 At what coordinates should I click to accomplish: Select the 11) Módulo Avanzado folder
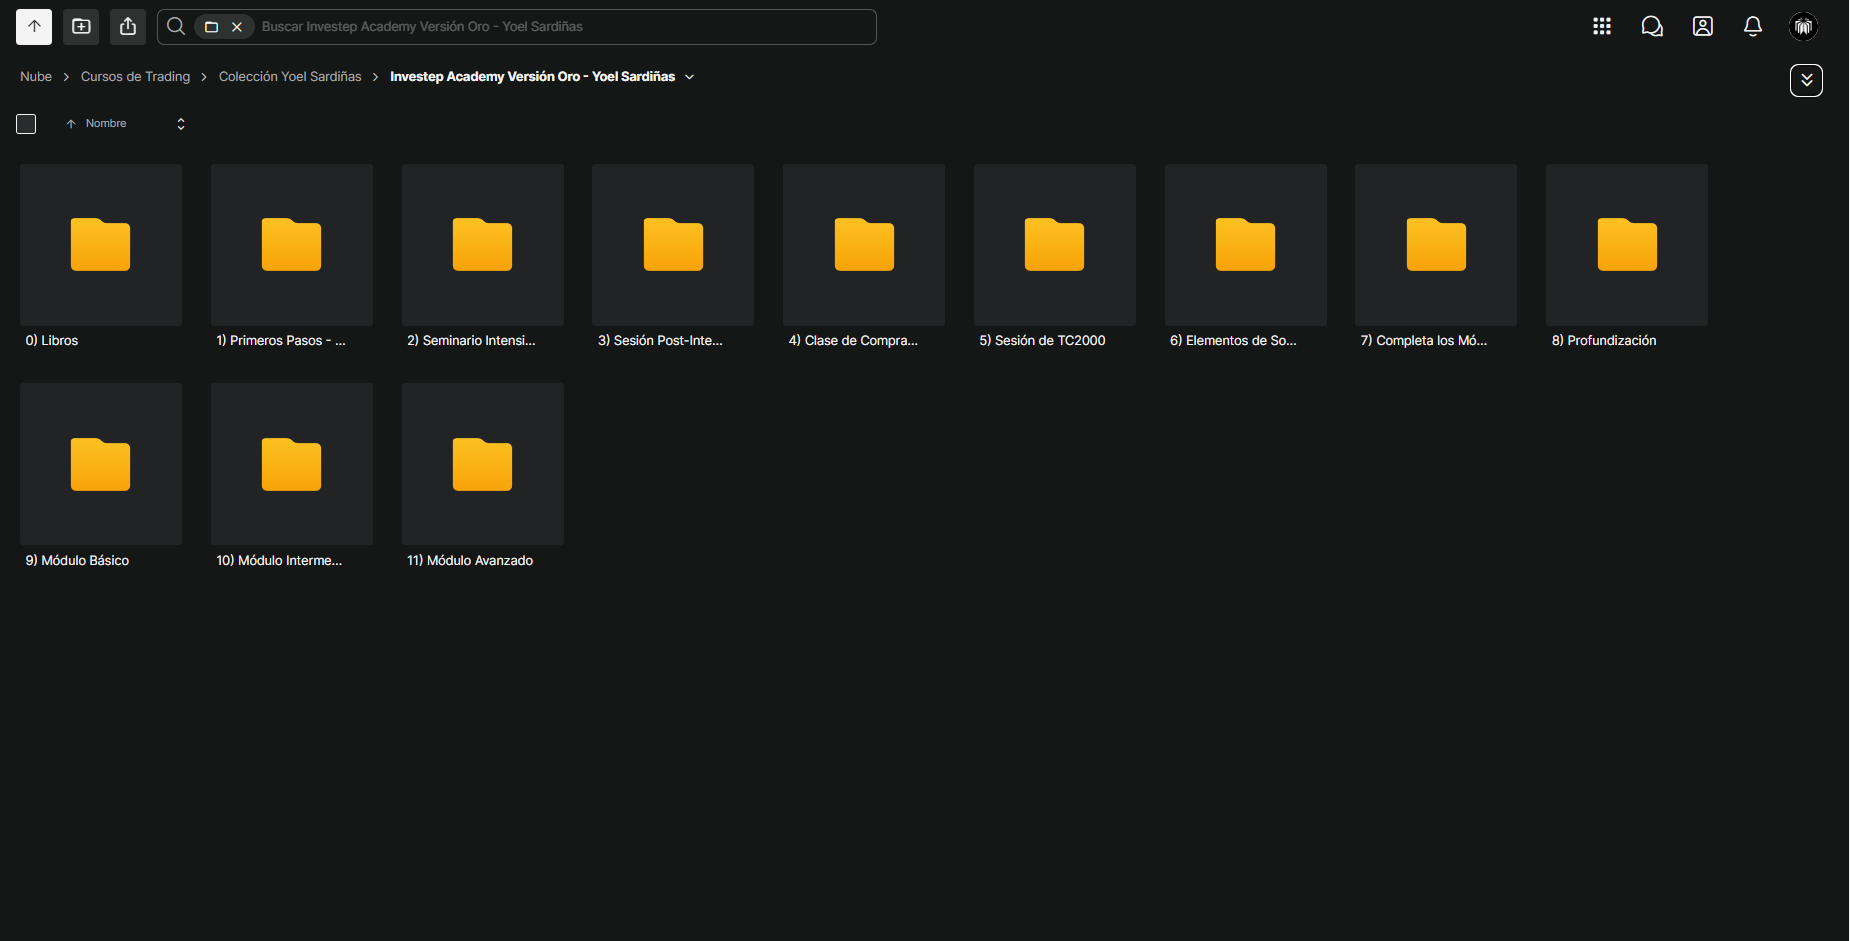[483, 477]
